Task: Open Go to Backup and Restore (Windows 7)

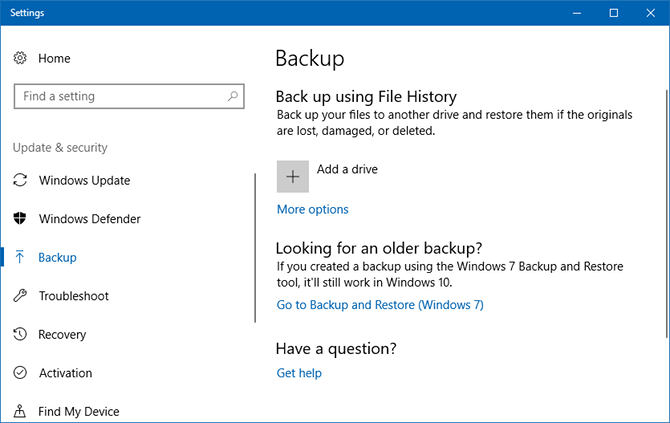Action: coord(379,305)
